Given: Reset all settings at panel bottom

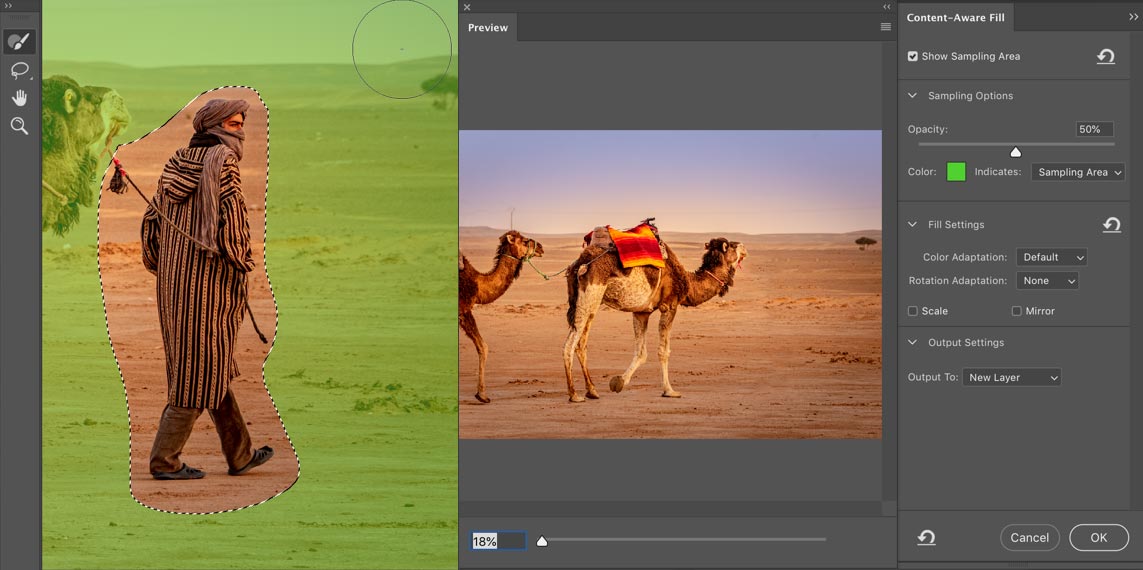Looking at the screenshot, I should 926,538.
